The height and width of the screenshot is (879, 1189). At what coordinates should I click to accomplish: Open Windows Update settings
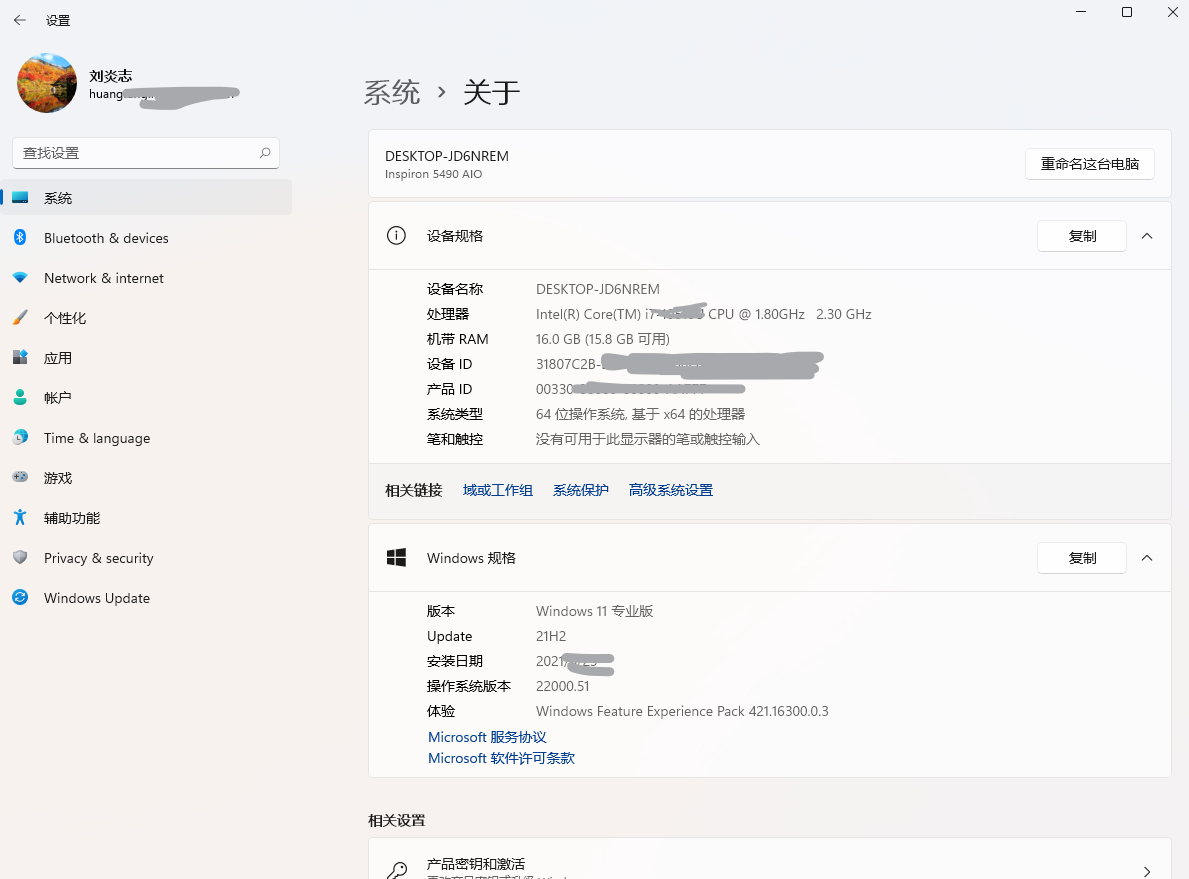click(96, 597)
